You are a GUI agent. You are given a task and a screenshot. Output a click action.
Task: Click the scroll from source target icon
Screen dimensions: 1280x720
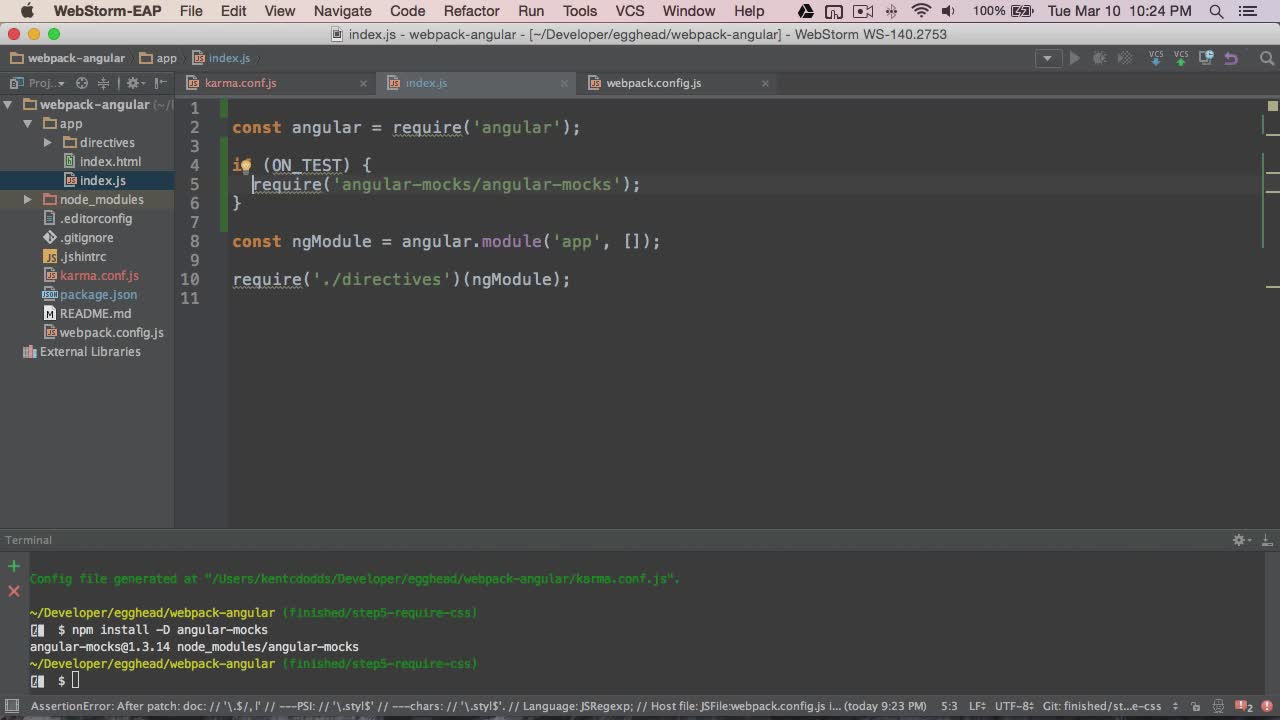82,83
